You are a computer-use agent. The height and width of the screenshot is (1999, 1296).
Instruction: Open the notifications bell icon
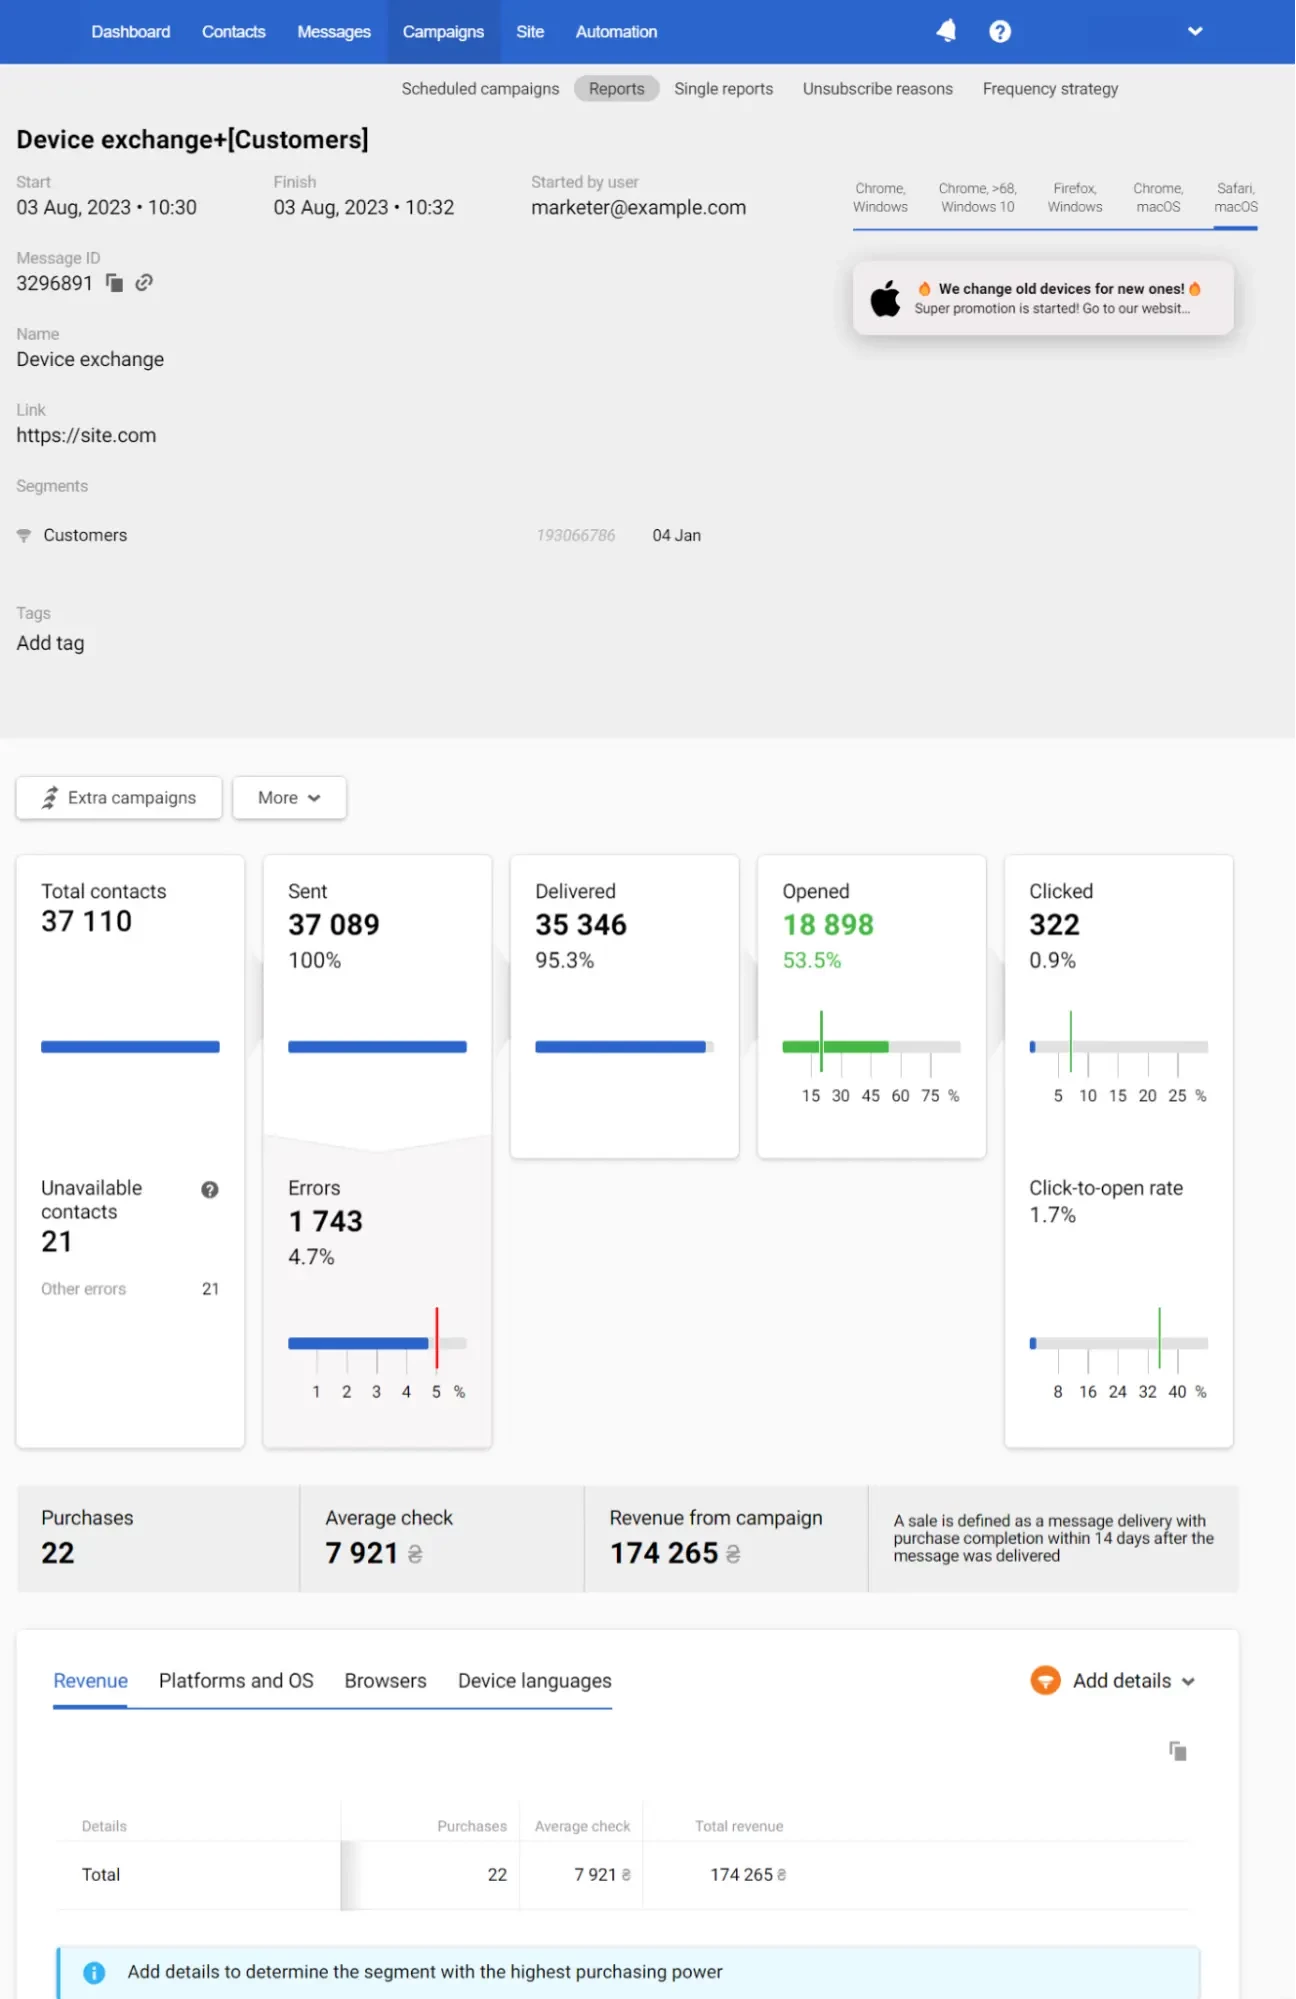[x=946, y=31]
